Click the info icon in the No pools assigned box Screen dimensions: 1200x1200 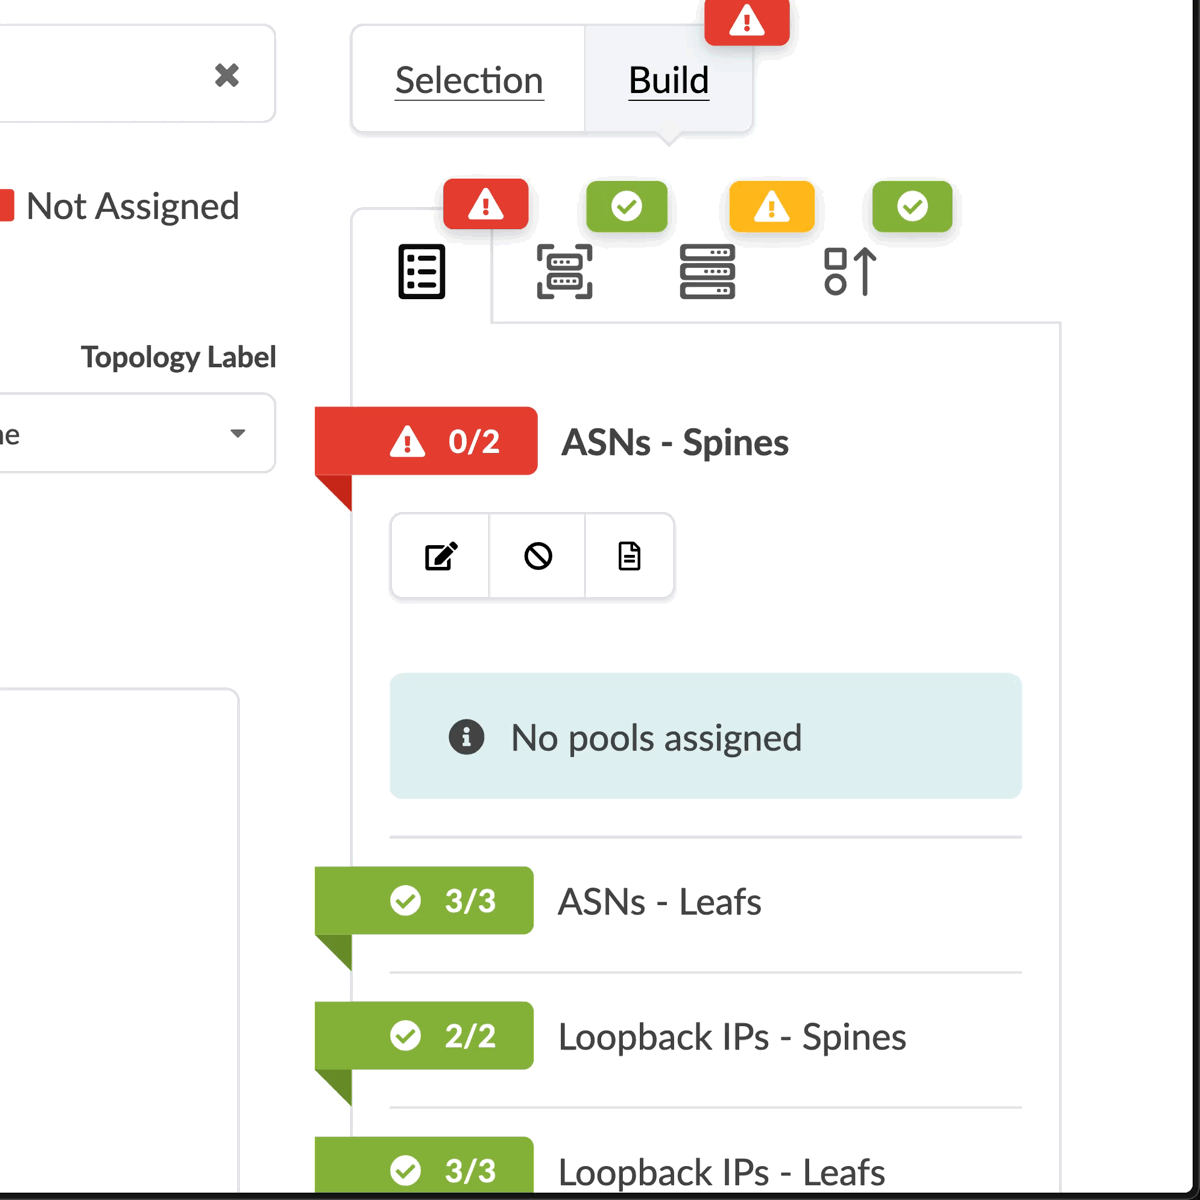[466, 737]
